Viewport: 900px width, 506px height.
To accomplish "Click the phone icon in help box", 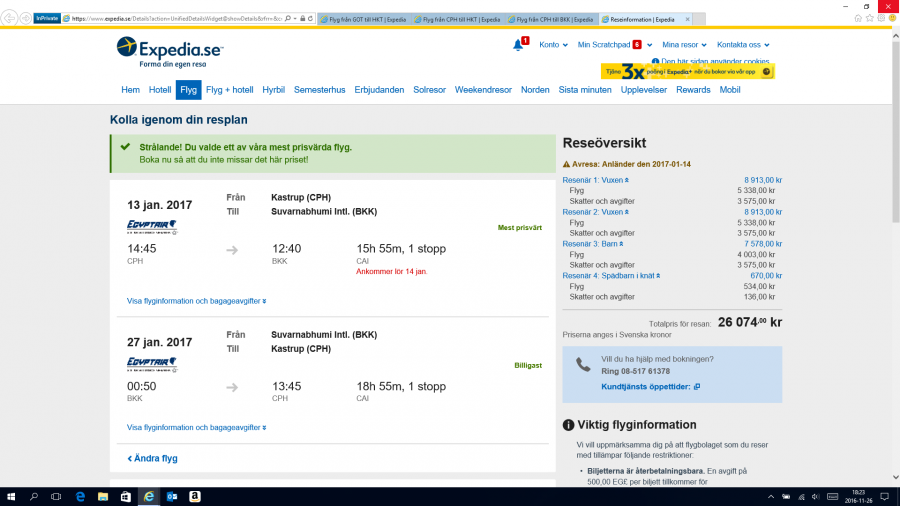I will click(583, 365).
